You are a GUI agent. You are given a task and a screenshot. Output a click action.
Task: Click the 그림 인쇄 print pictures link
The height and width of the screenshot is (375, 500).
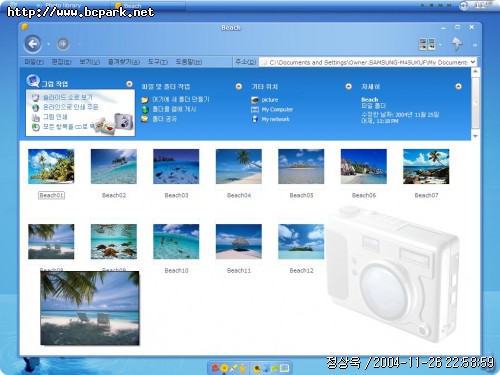click(x=55, y=117)
